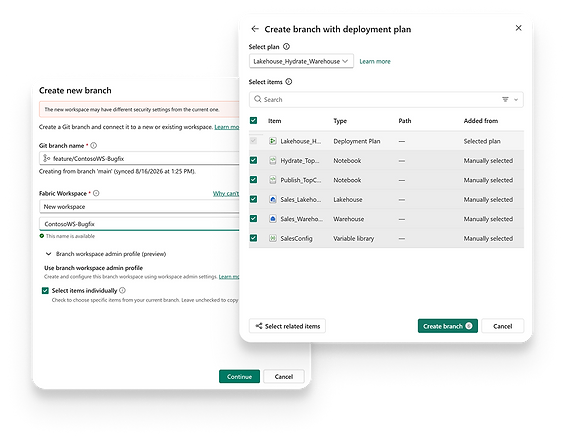Click the Why can't link above workspace dropdown

[226, 193]
